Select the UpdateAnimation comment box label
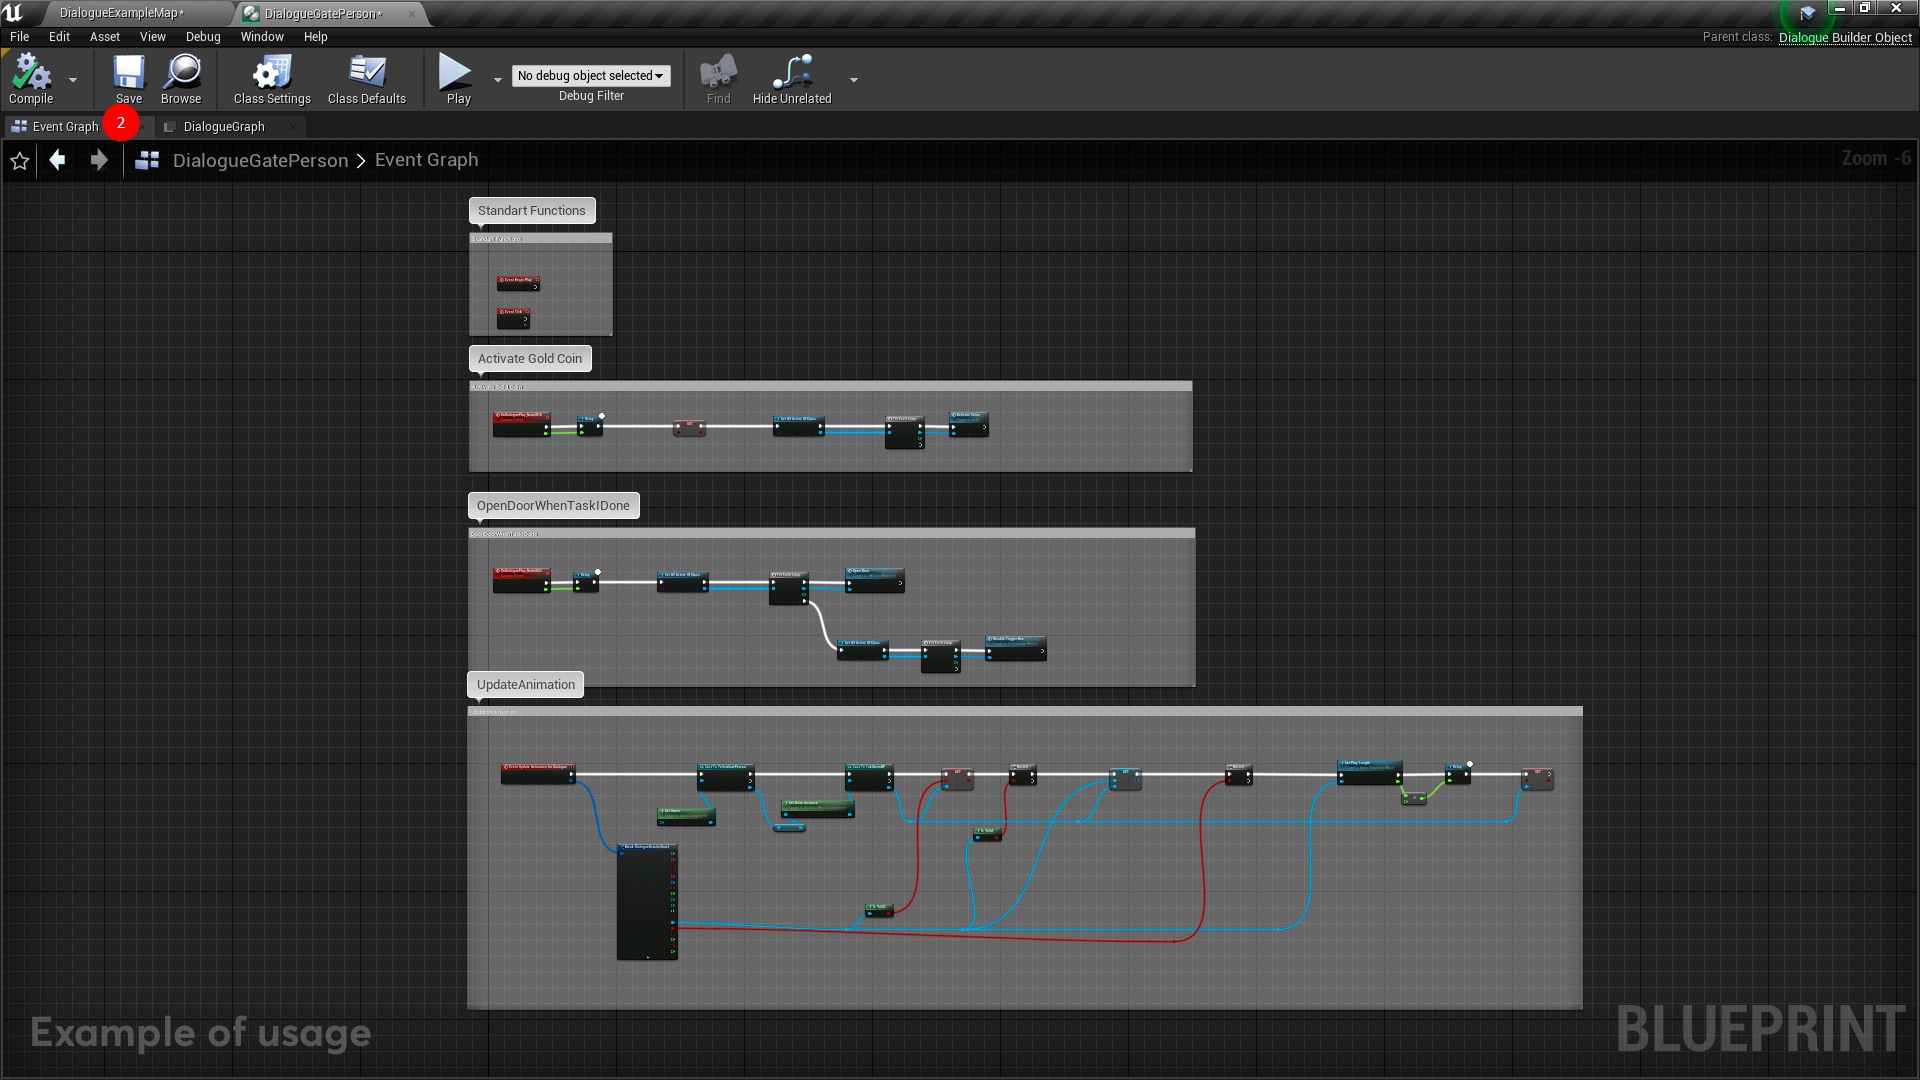The width and height of the screenshot is (1920, 1080). coord(526,685)
